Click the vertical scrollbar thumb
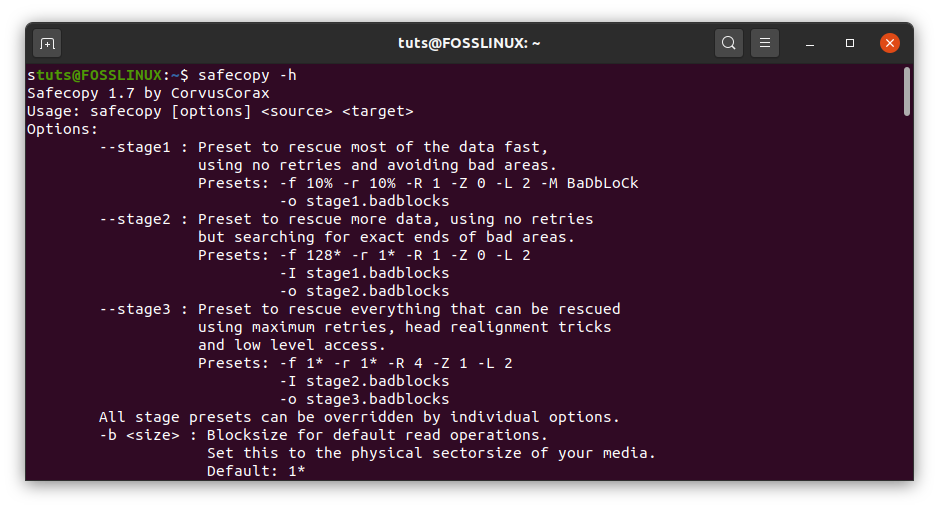 (906, 91)
